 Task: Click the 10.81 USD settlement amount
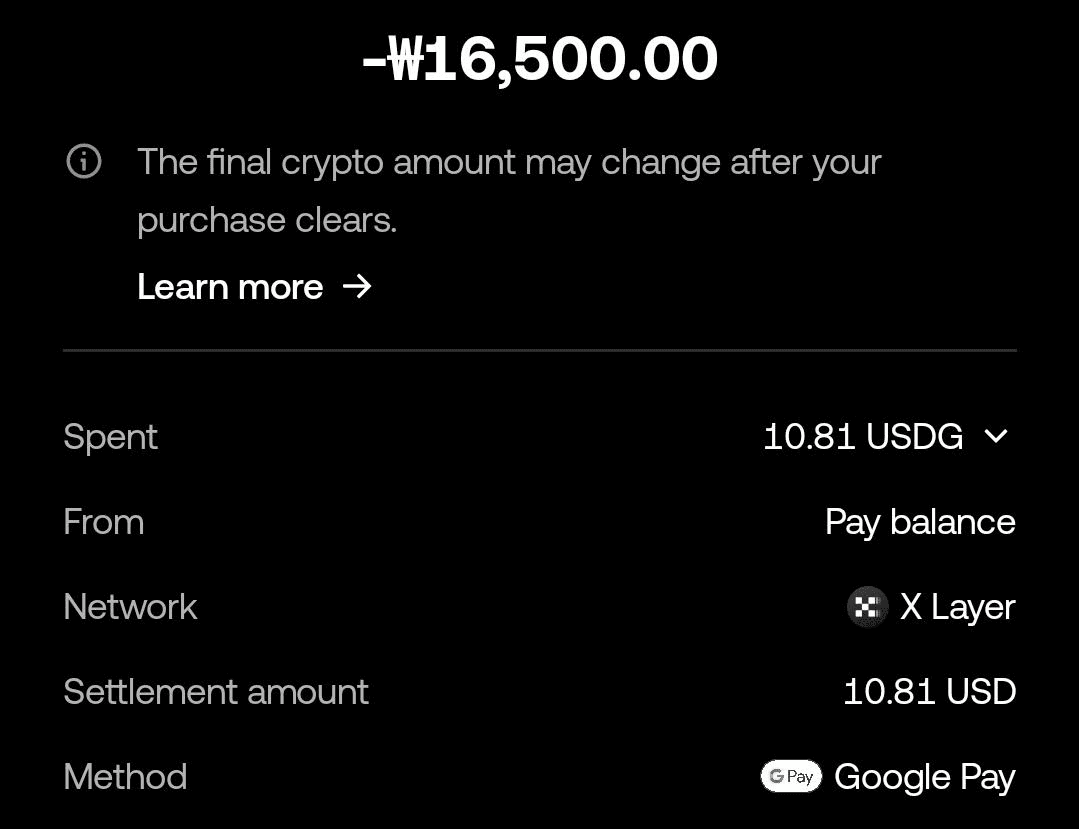tap(930, 691)
